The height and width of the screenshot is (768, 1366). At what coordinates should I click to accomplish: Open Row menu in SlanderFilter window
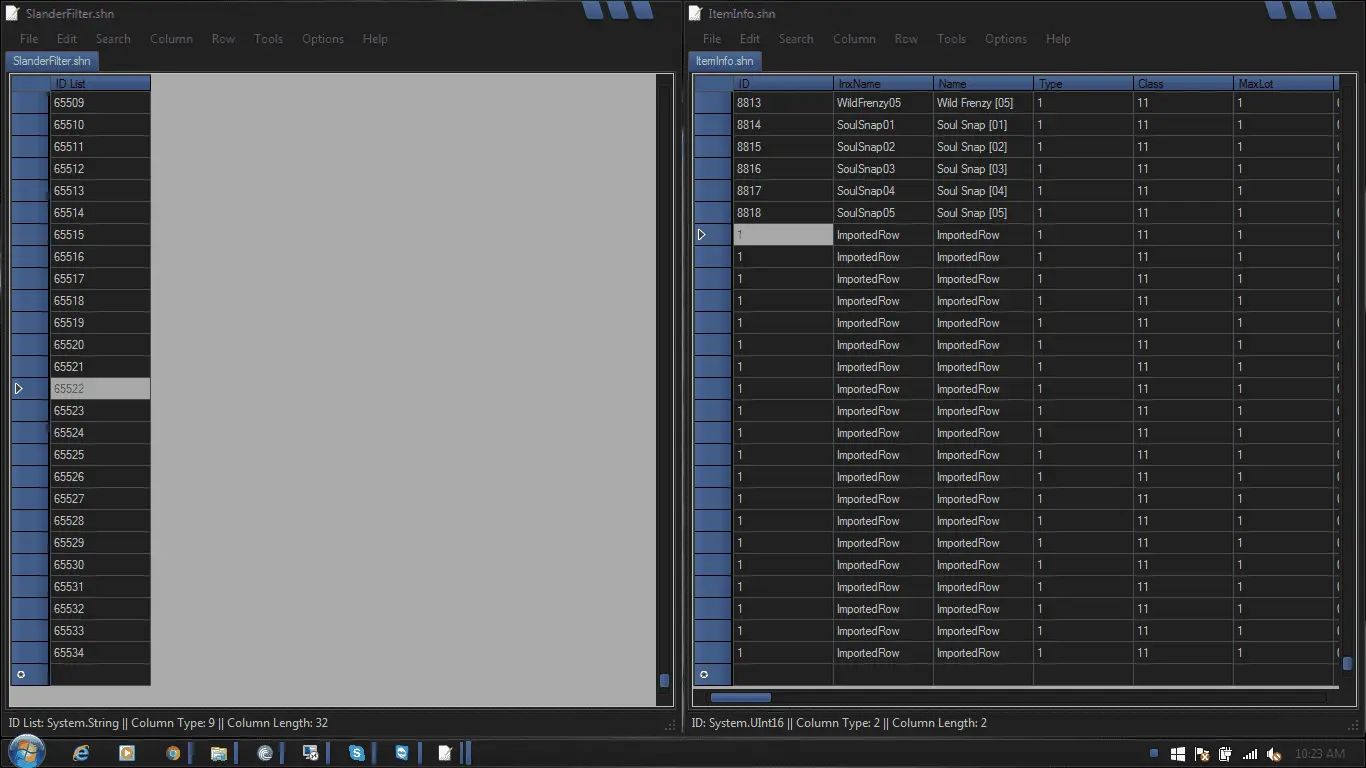pos(223,39)
